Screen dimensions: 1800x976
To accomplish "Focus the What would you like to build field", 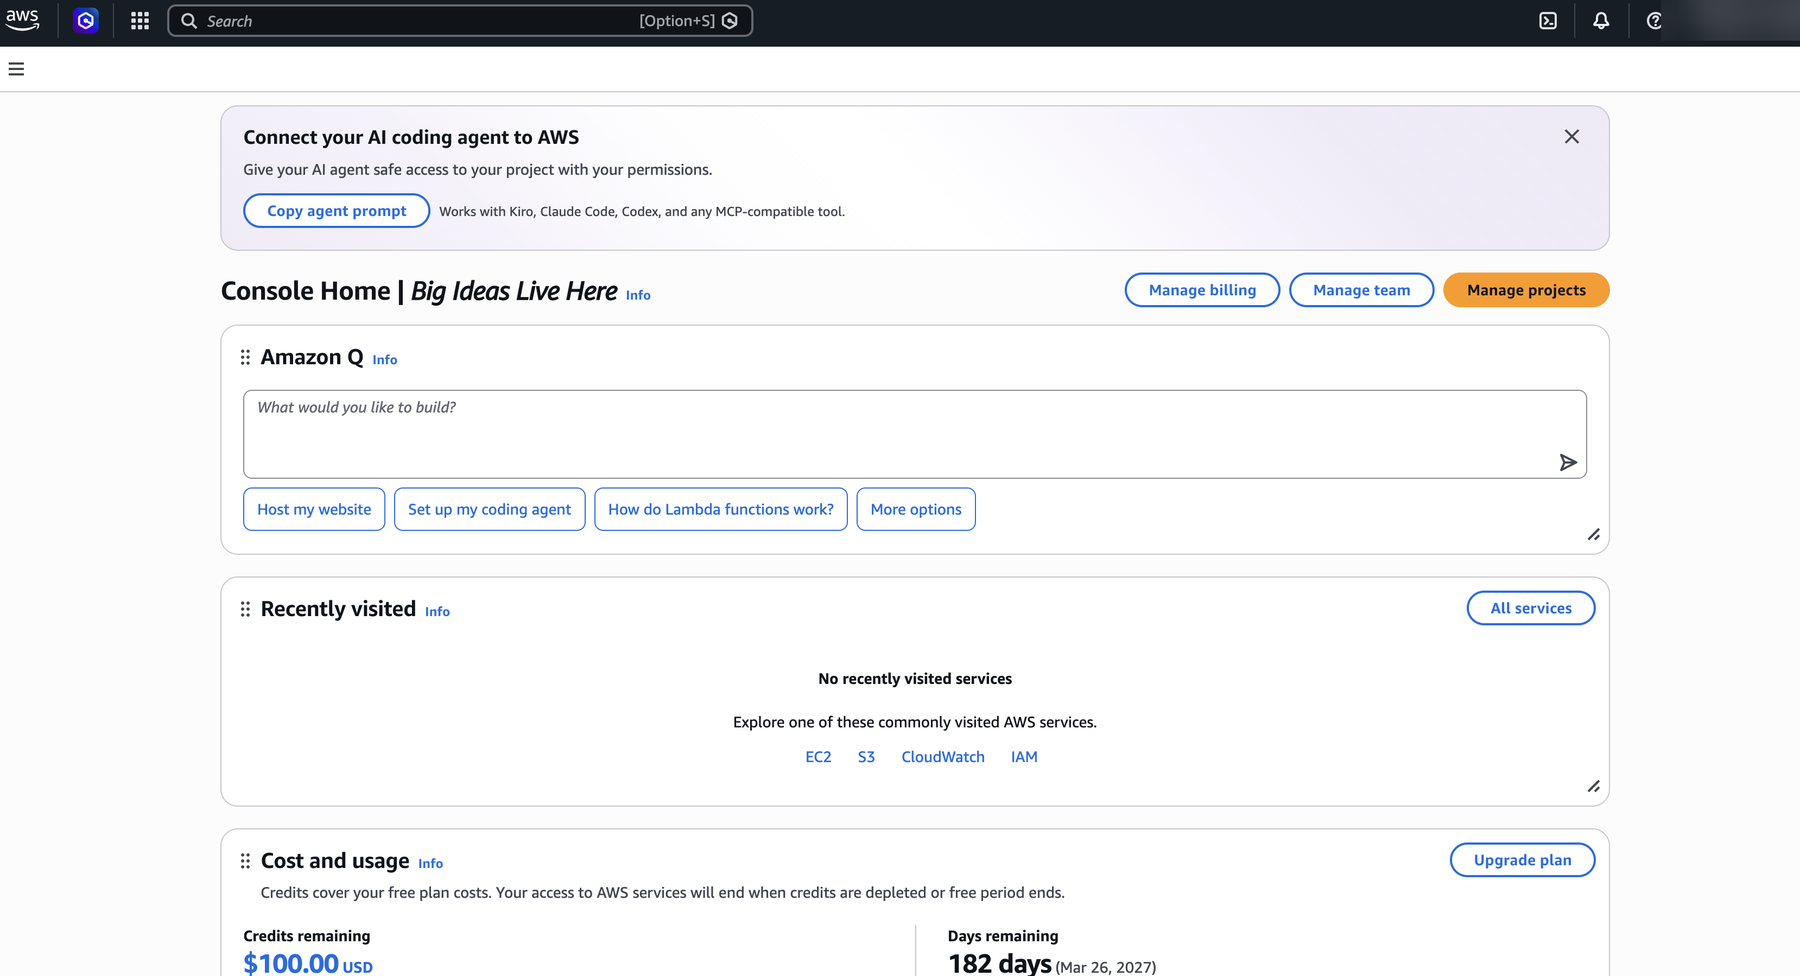I will pos(914,434).
